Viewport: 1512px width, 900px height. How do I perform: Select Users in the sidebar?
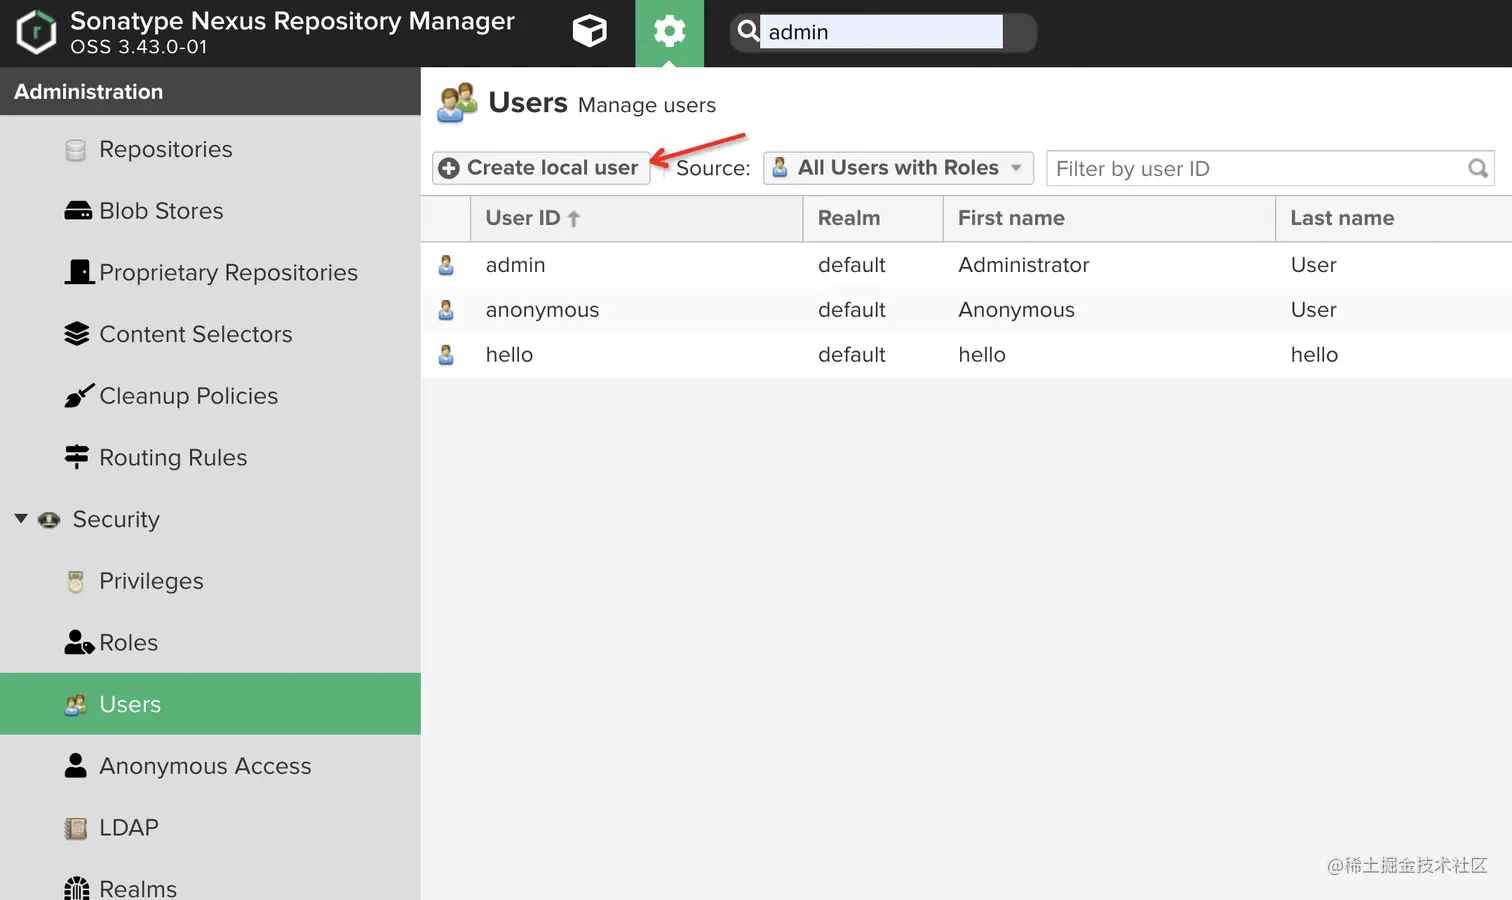coord(210,704)
